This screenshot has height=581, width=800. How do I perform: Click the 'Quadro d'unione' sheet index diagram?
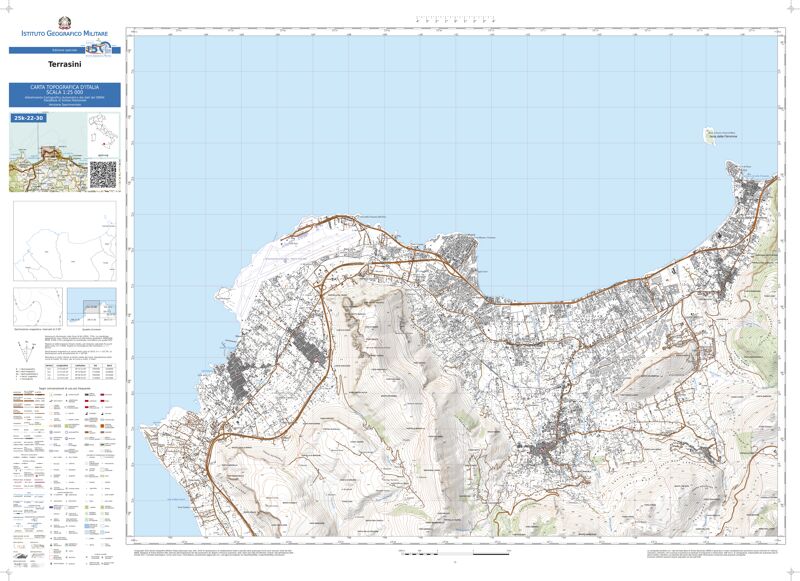click(x=98, y=306)
